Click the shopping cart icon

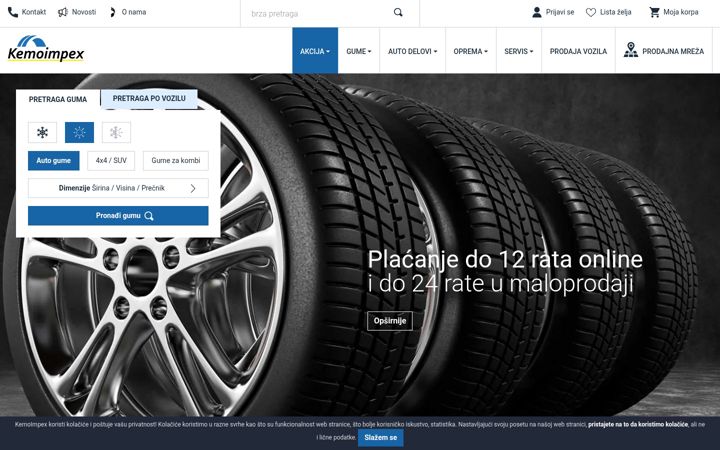(x=654, y=12)
